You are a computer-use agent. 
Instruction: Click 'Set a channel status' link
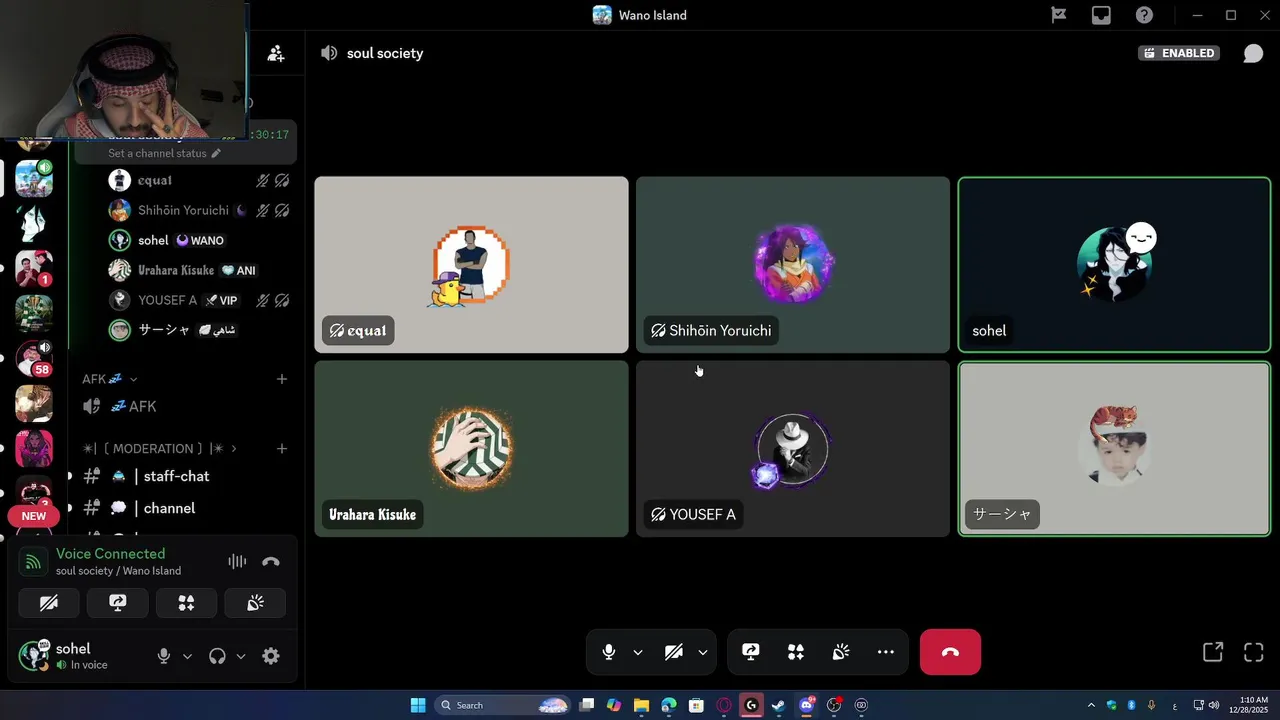[157, 153]
